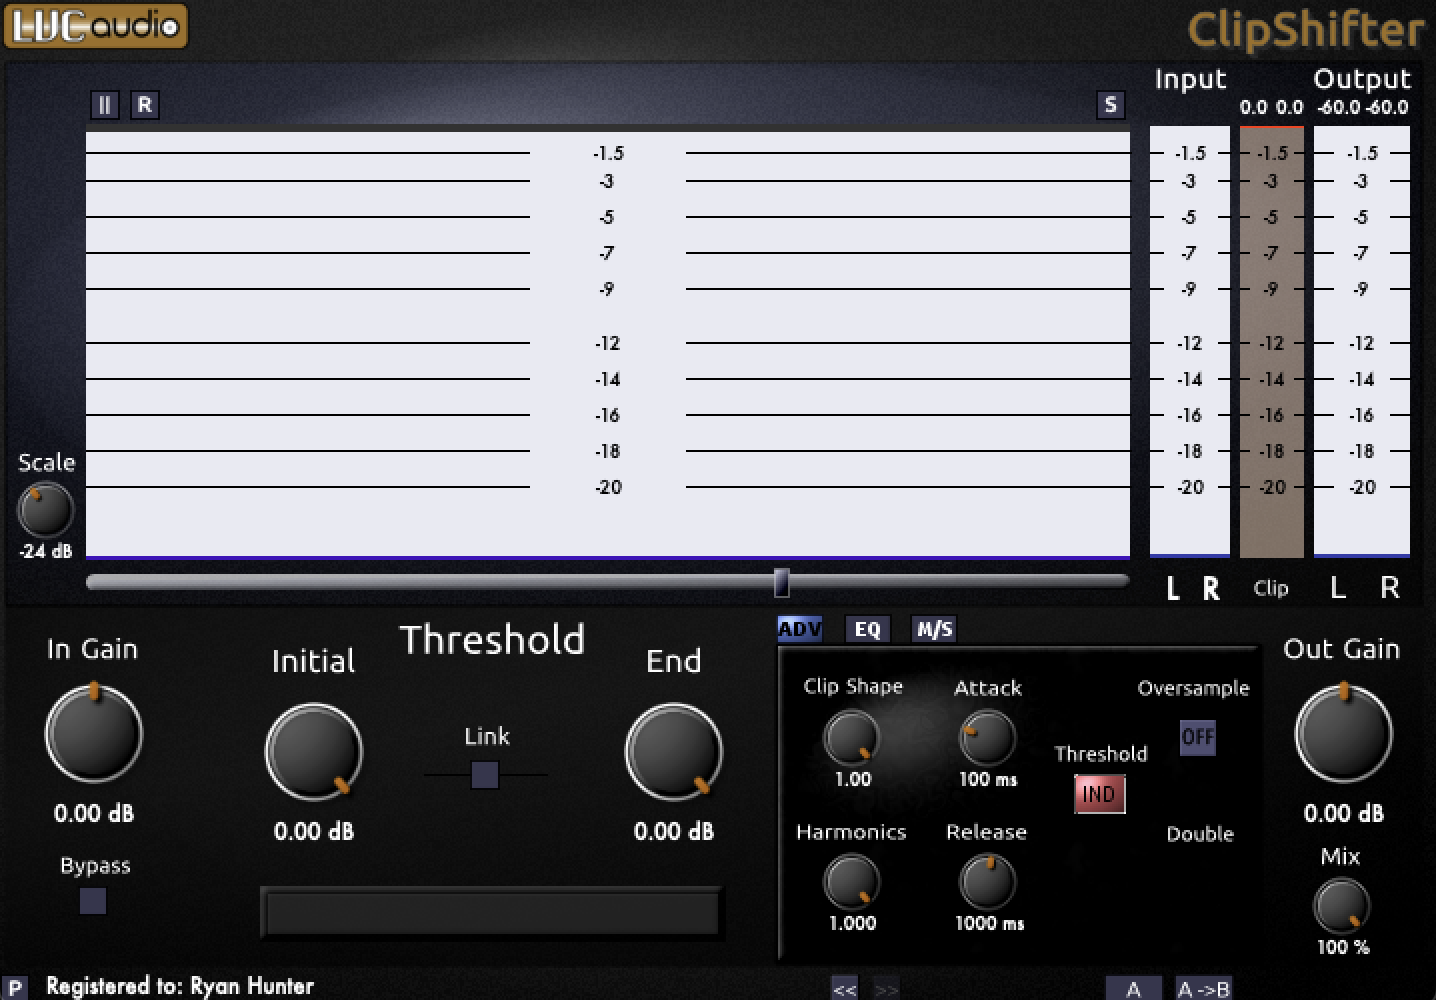Click the S icon above the meters

[1110, 104]
